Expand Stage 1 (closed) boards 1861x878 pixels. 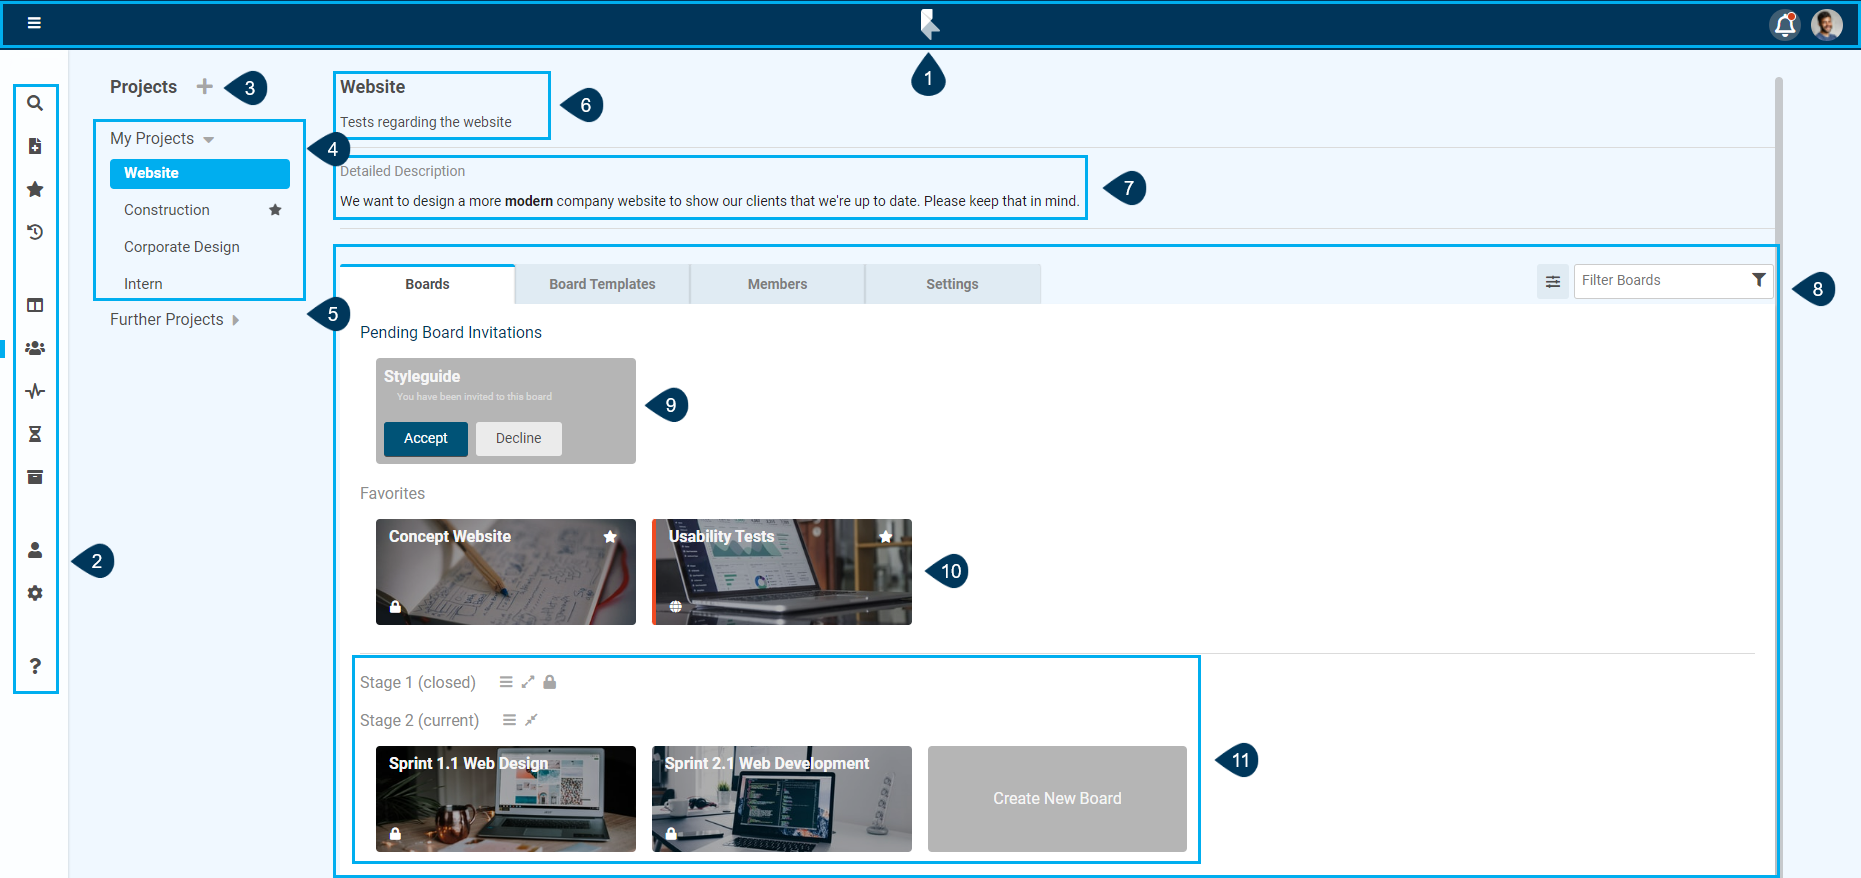click(528, 682)
